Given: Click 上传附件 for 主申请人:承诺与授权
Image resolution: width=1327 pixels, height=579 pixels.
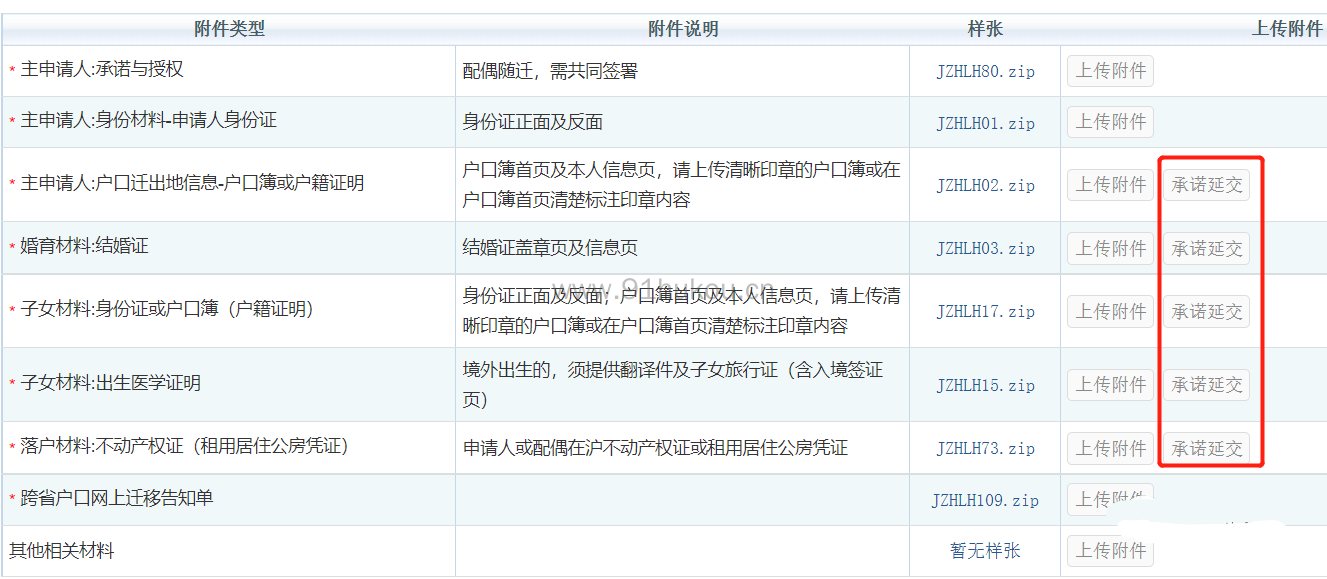Looking at the screenshot, I should [x=1110, y=71].
